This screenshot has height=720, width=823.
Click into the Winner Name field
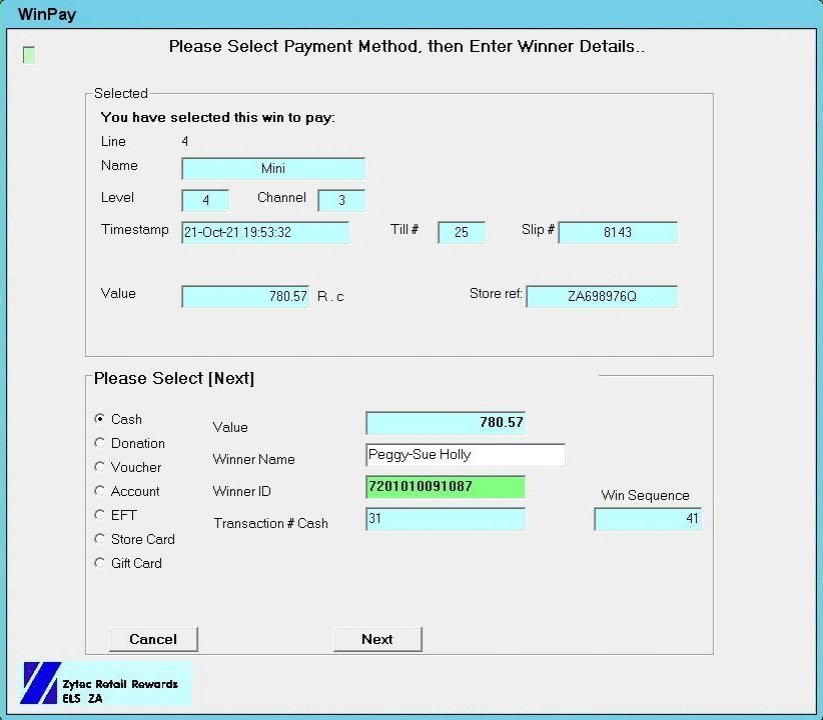click(x=465, y=455)
